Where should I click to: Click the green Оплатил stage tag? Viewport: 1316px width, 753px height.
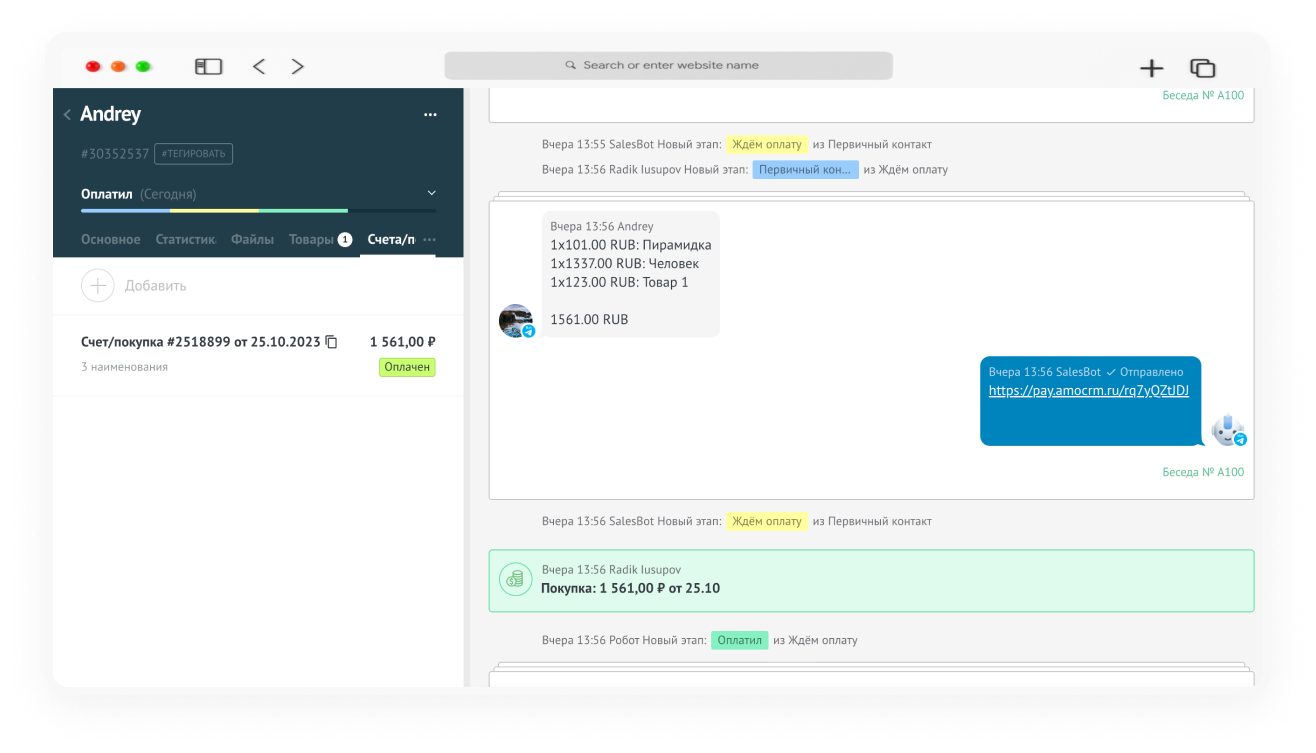pyautogui.click(x=739, y=640)
